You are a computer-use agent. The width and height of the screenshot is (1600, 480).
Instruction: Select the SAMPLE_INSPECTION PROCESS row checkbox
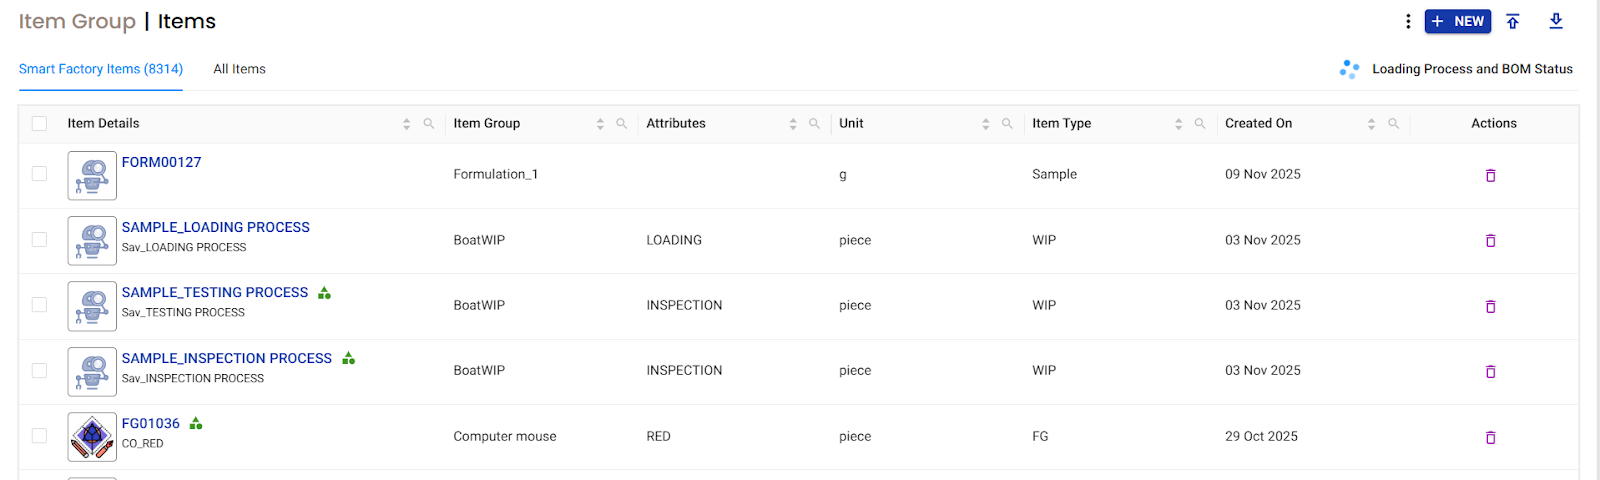tap(39, 370)
